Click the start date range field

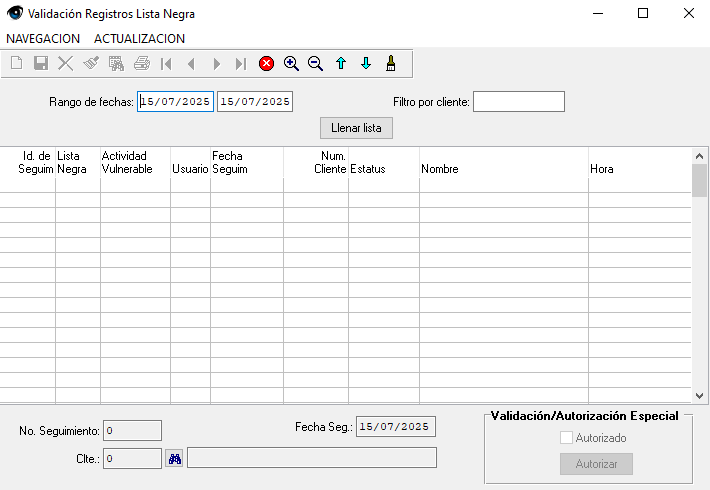(175, 102)
